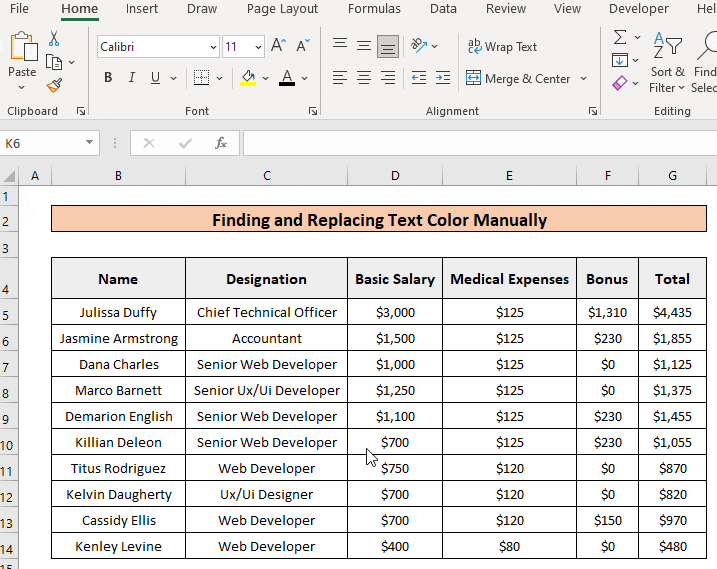The image size is (717, 569).
Task: Expand Merge & Center dropdown arrow
Action: [x=583, y=79]
